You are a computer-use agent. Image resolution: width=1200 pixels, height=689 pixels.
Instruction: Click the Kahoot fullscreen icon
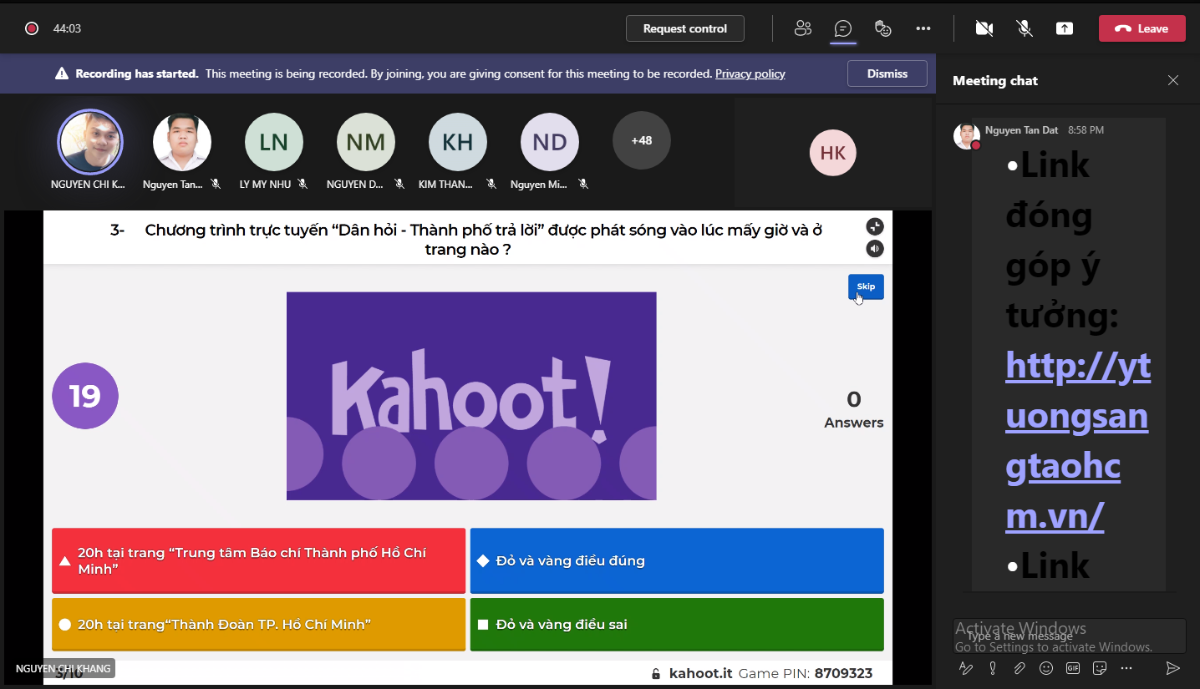point(875,226)
